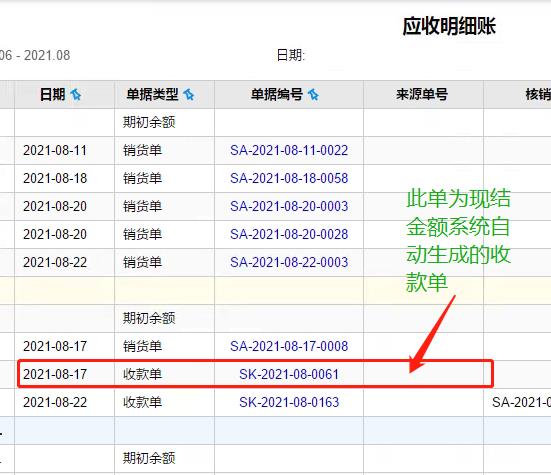Sort by the 单据编号 column header
This screenshot has height=475, width=551.
tap(277, 95)
